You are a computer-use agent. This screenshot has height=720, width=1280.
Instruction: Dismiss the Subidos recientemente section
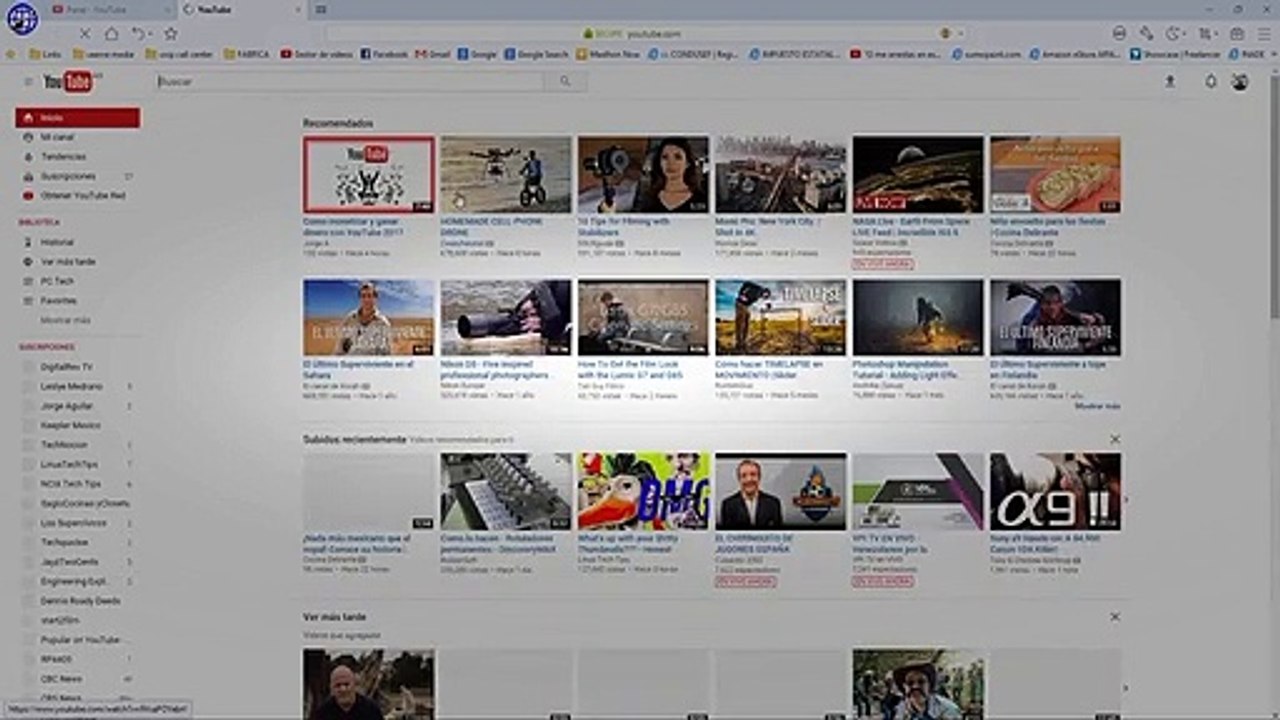click(x=1115, y=439)
